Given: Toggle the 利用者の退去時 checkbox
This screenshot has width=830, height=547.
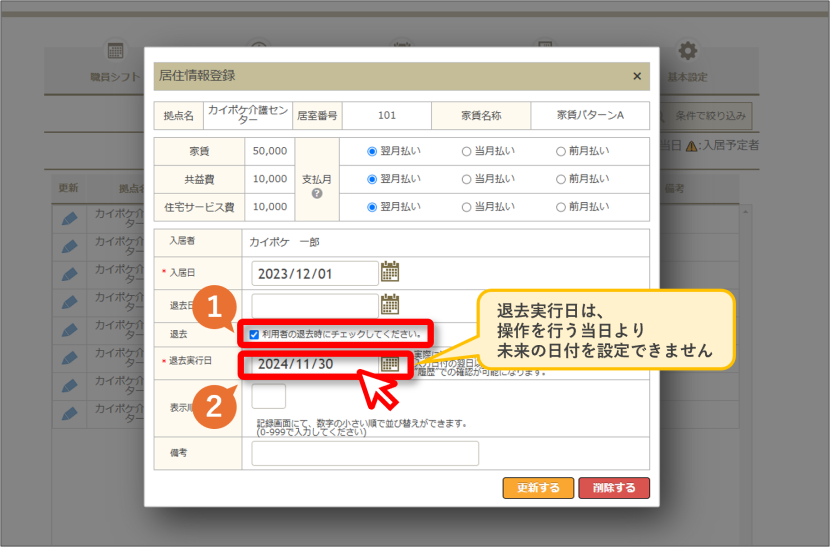Looking at the screenshot, I should tap(254, 335).
